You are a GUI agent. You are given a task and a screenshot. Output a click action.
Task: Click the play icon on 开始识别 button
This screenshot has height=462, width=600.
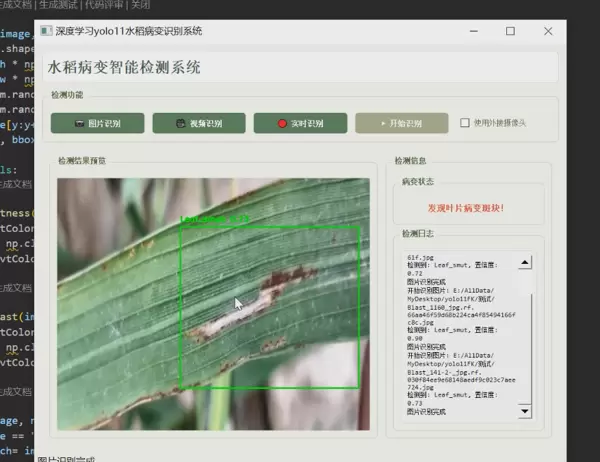click(381, 124)
